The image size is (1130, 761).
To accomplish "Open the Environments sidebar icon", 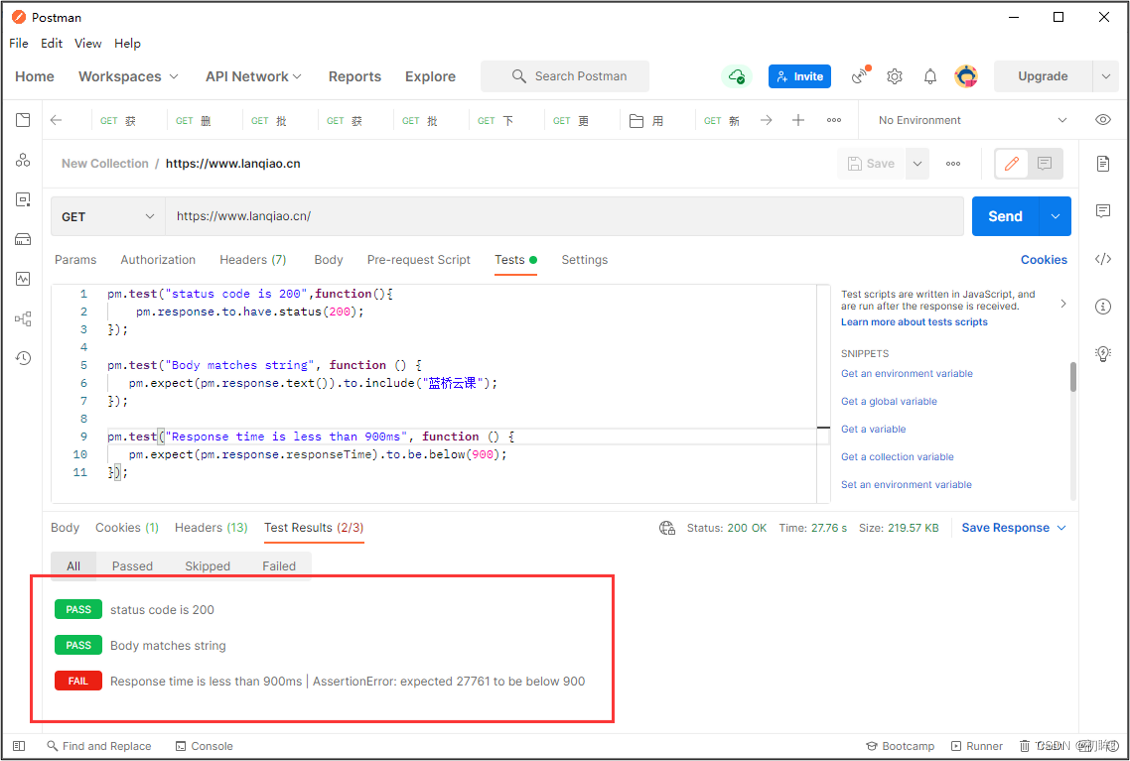I will [23, 200].
